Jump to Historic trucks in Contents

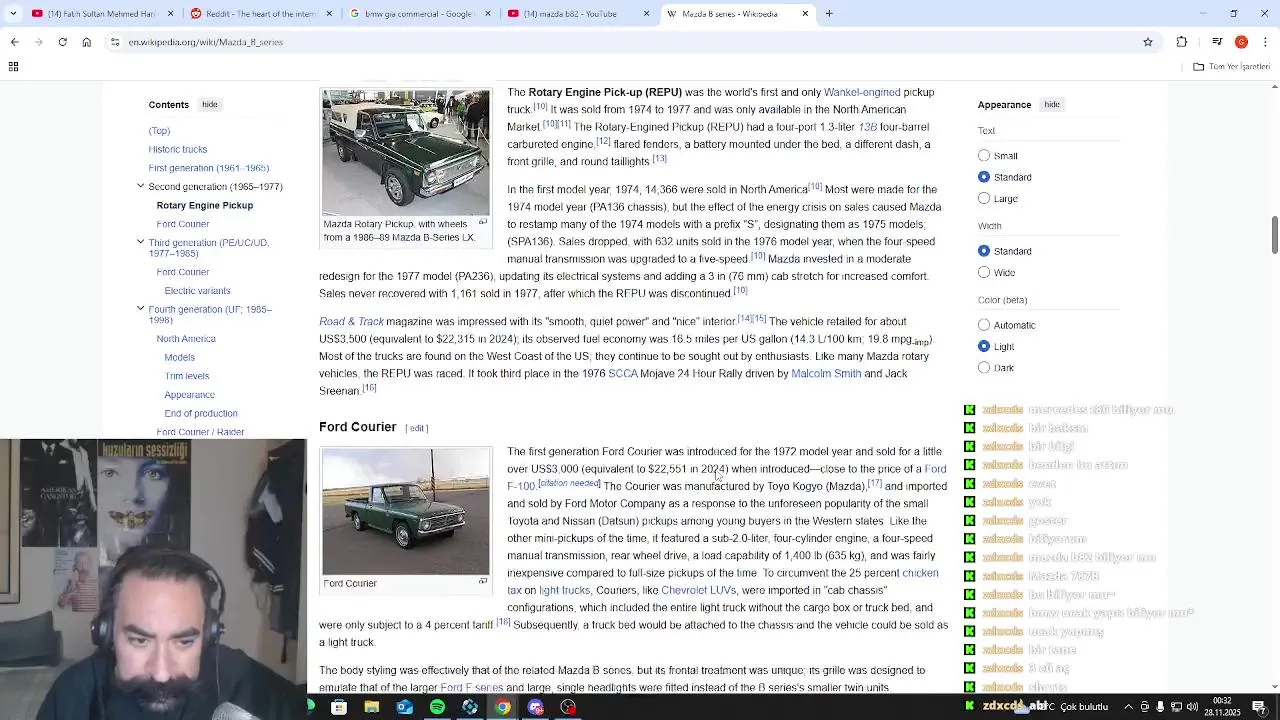pos(178,149)
